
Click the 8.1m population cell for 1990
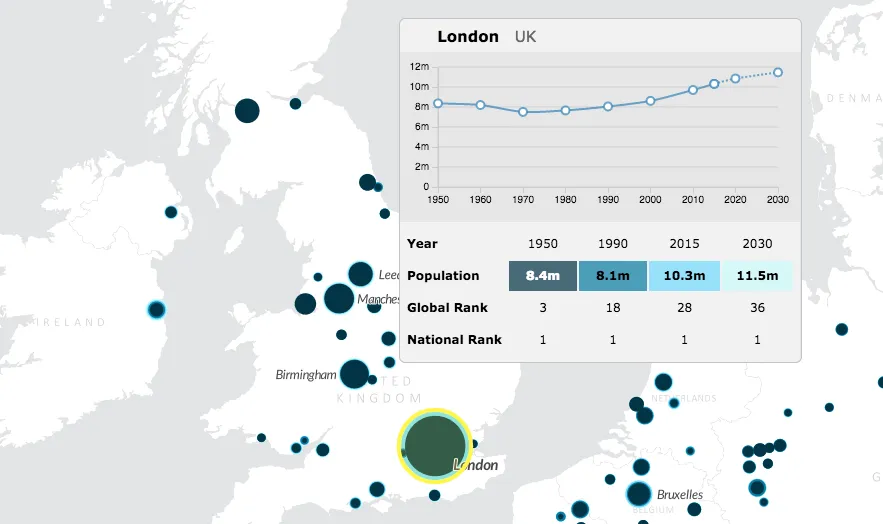tap(613, 276)
